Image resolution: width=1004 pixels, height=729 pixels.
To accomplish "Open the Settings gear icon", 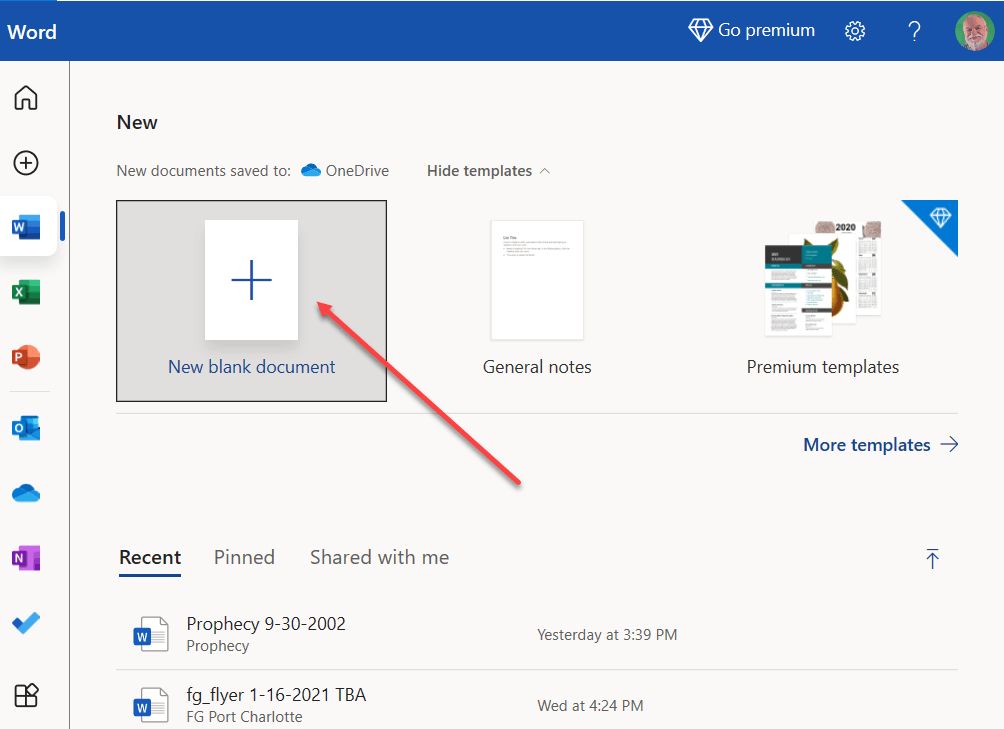I will pyautogui.click(x=855, y=31).
